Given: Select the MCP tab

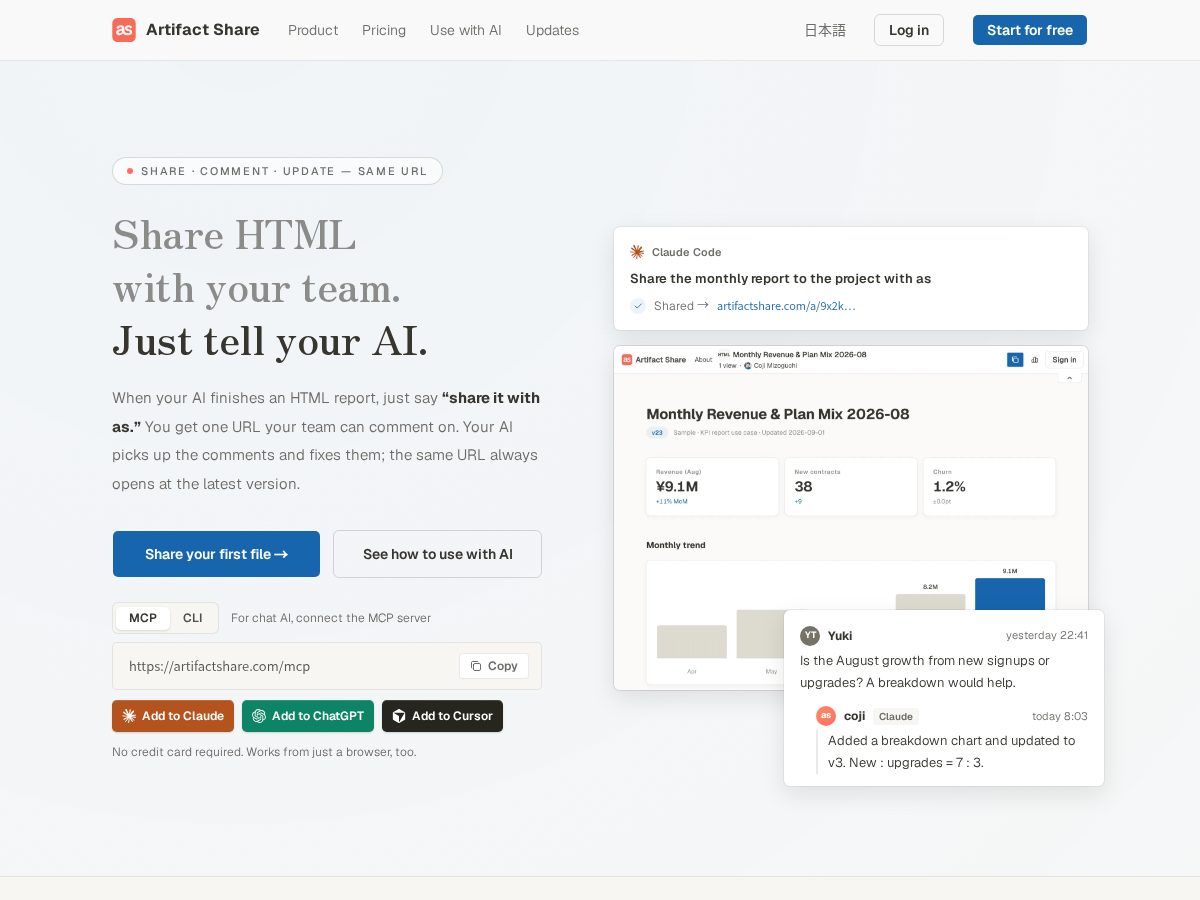Looking at the screenshot, I should (x=143, y=618).
